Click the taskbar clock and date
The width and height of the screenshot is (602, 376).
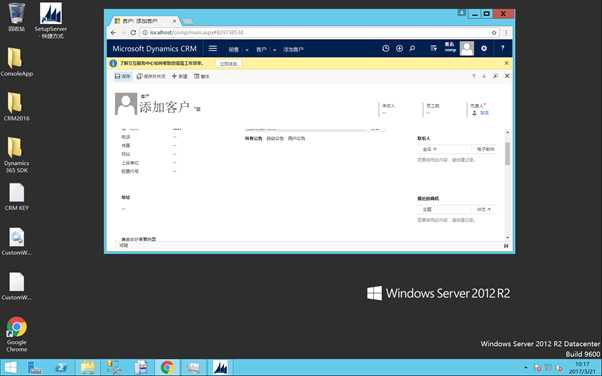[582, 368]
